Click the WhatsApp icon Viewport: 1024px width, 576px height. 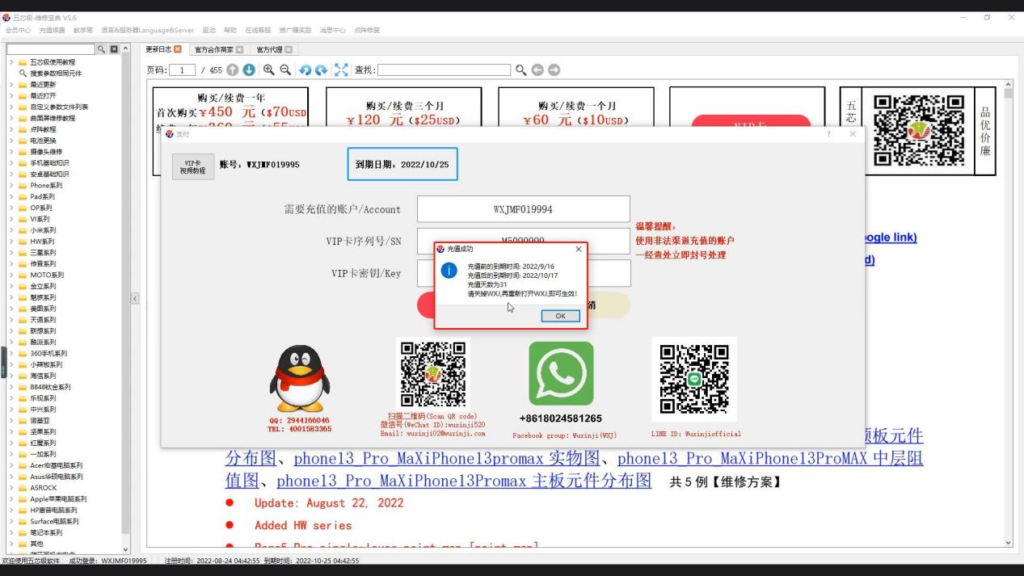(x=561, y=374)
